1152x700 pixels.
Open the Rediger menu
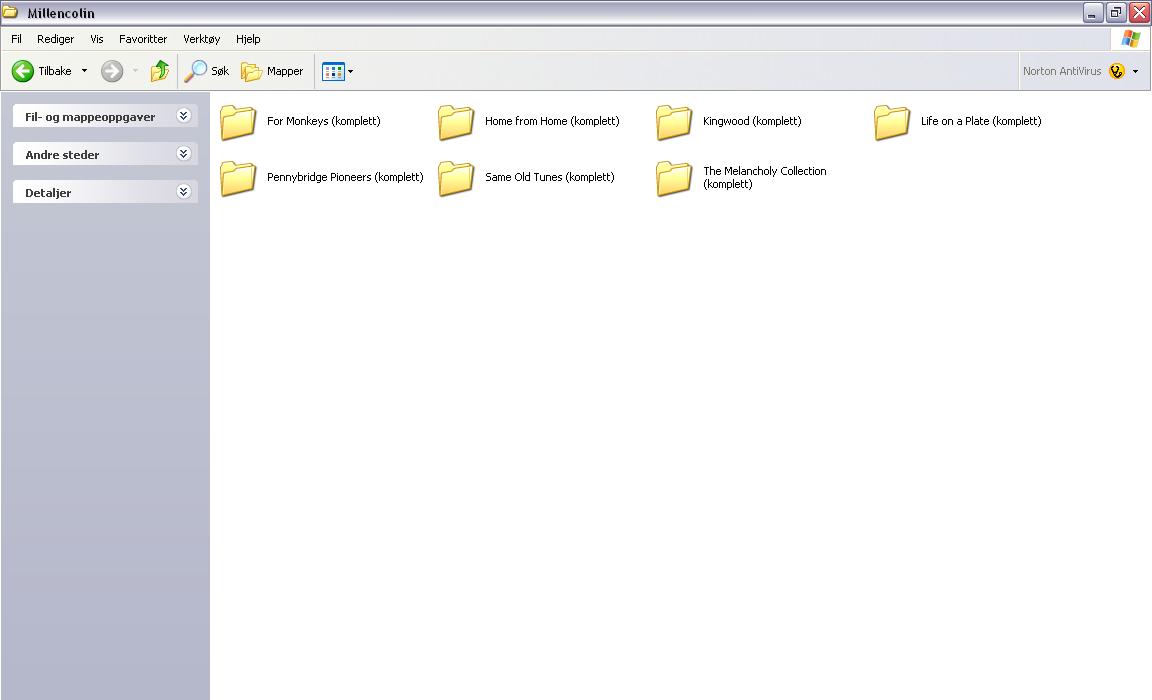coord(56,39)
